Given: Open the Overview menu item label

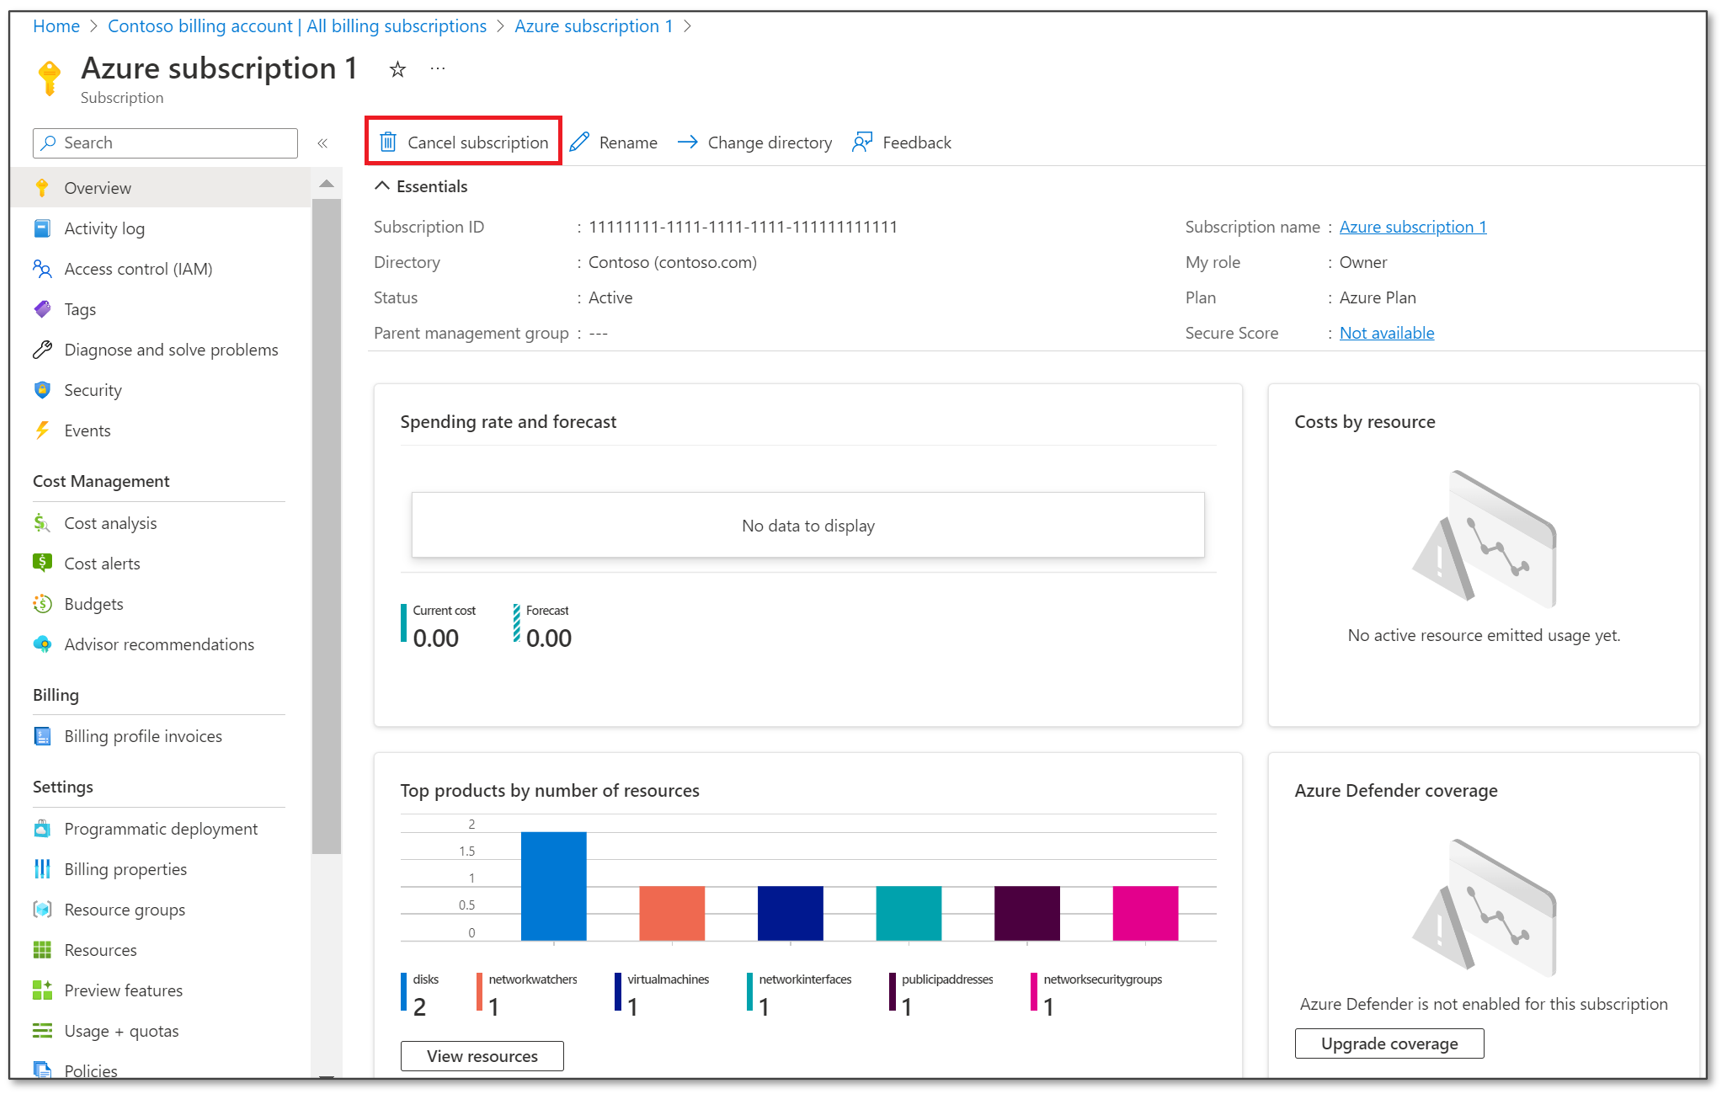Looking at the screenshot, I should point(97,188).
